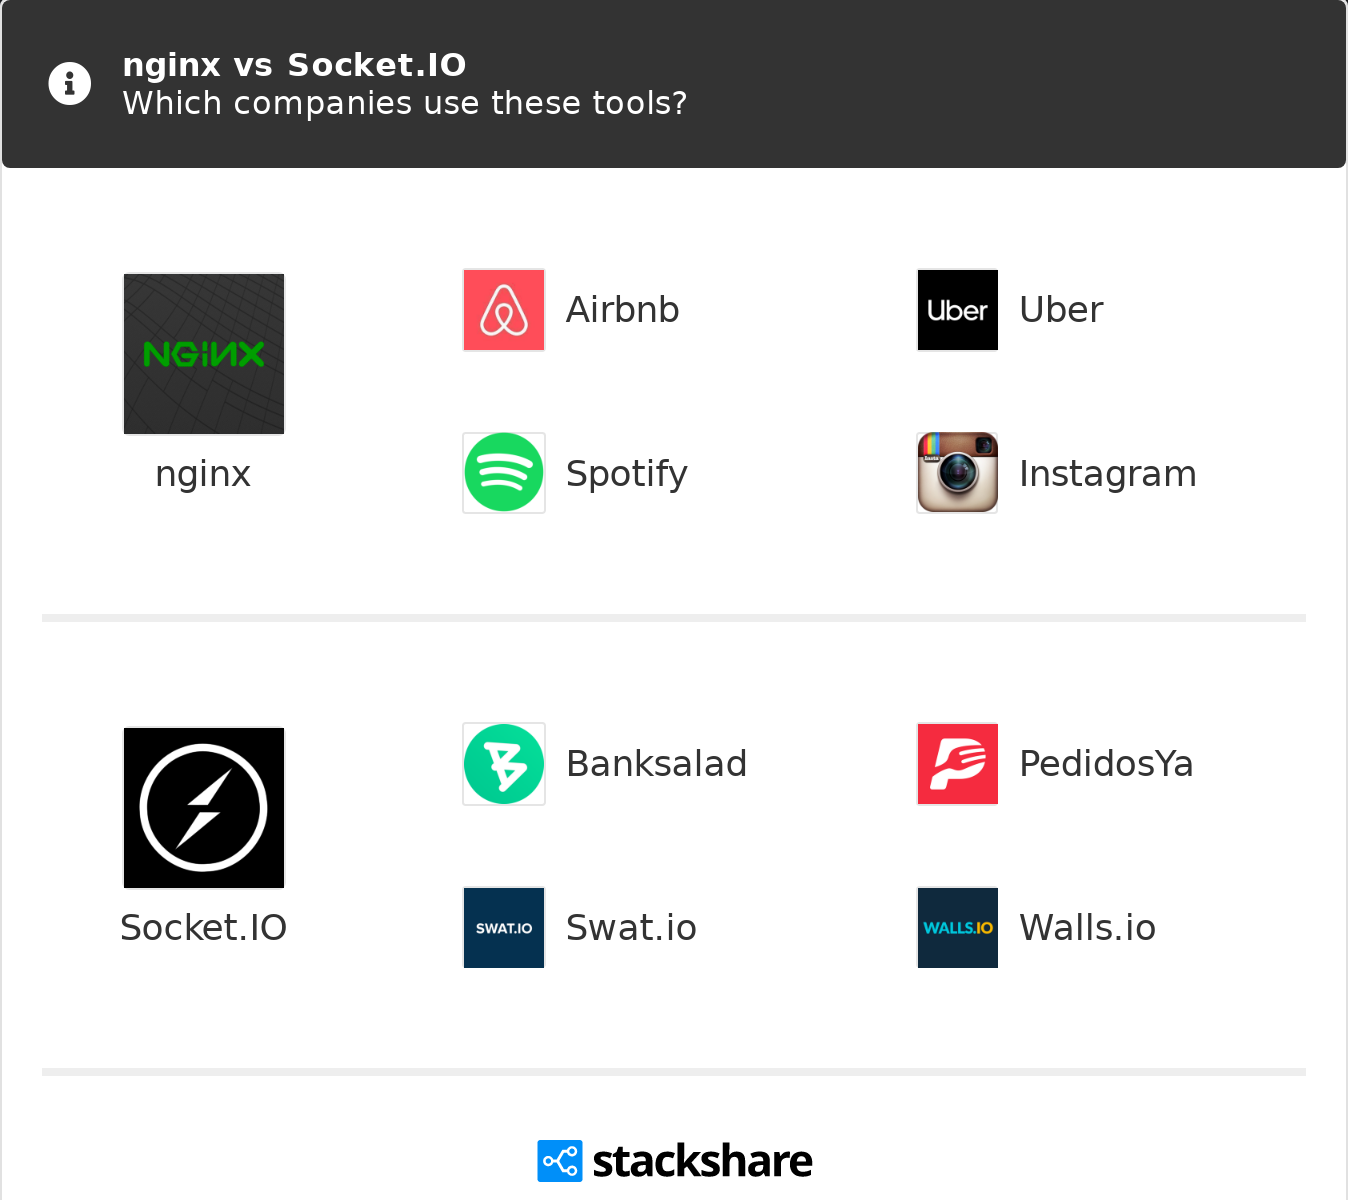Click the nginx tool name label

coord(203,474)
